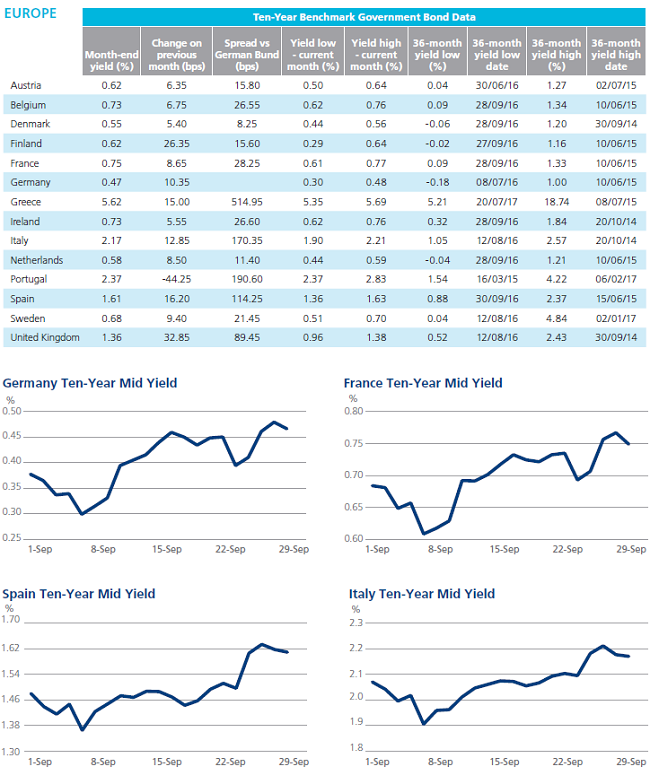
Task: Select the 29-Sep label on Italy chart
Action: tap(631, 762)
